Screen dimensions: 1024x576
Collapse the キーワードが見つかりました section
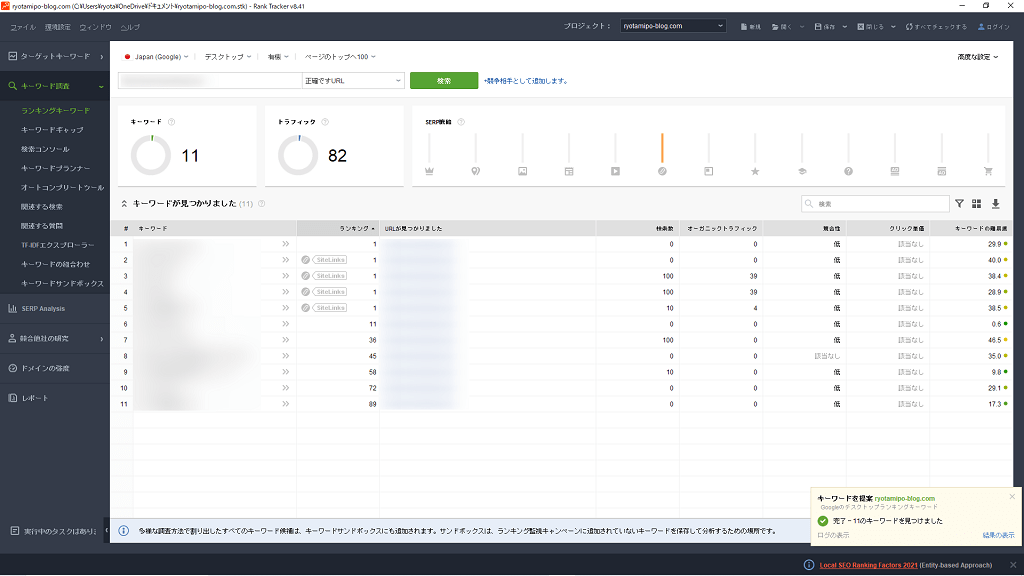[125, 203]
